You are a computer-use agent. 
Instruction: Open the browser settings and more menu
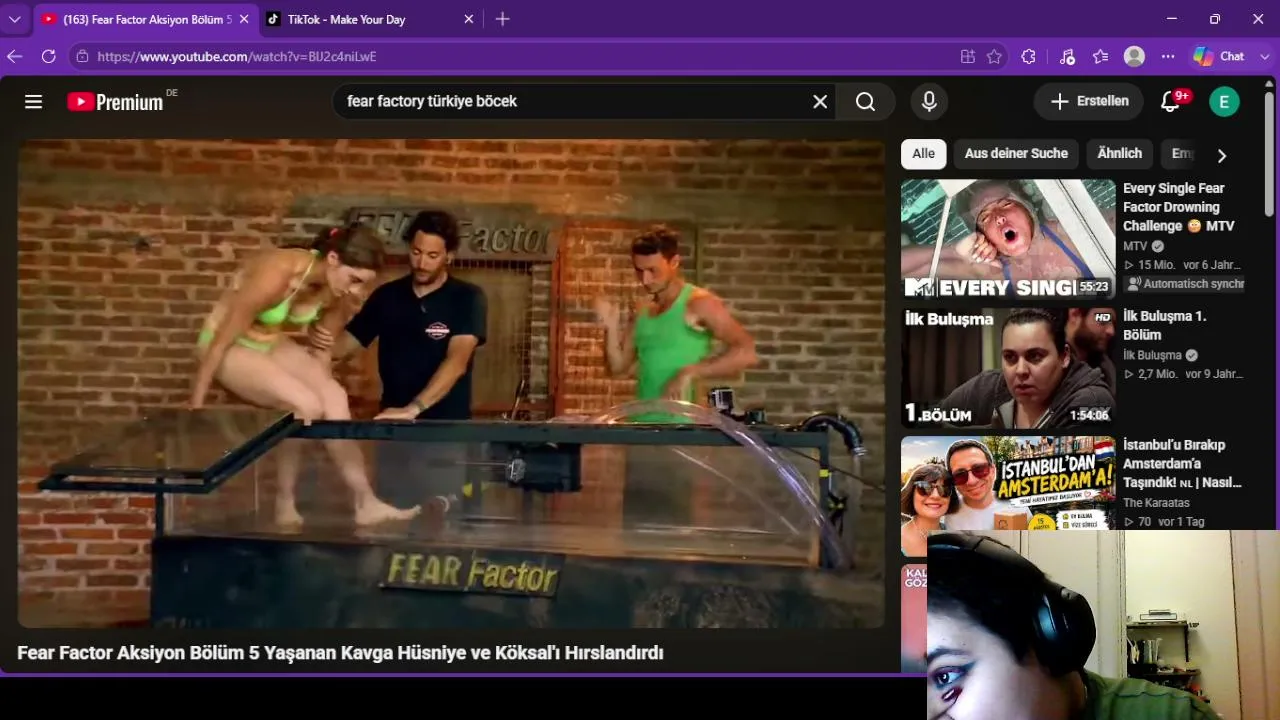point(1168,57)
